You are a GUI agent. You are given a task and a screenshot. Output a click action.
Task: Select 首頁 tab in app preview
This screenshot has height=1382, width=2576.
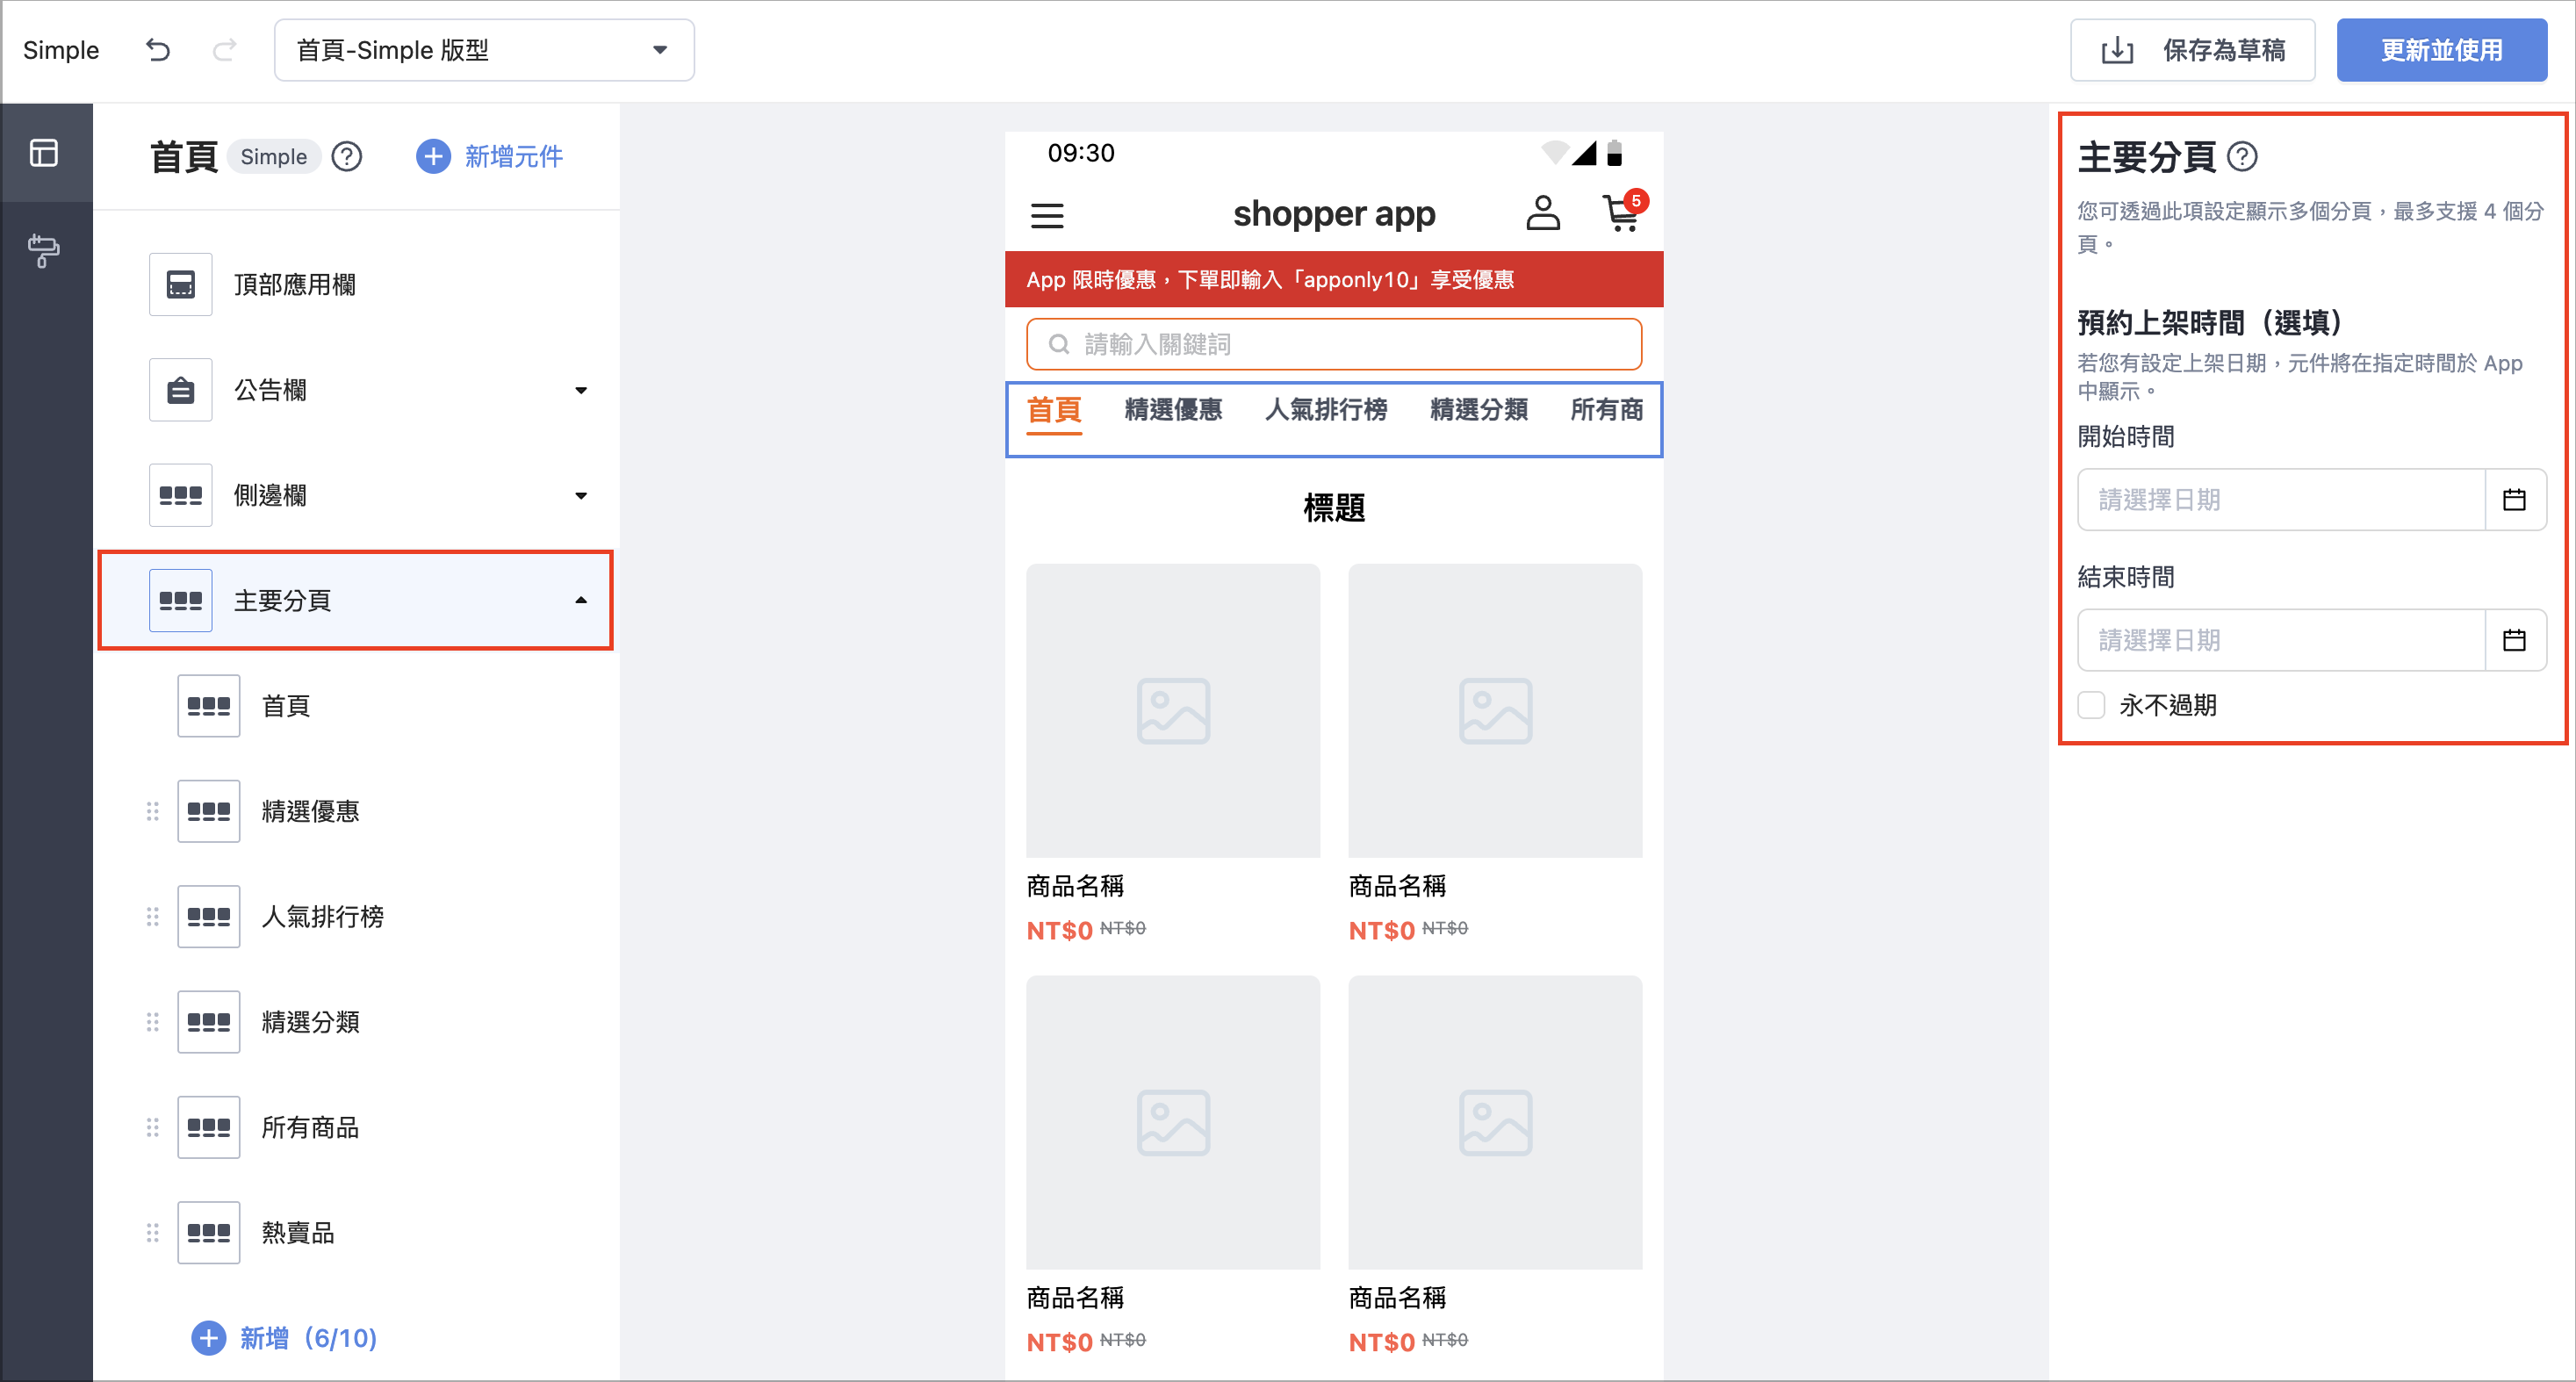[1054, 410]
